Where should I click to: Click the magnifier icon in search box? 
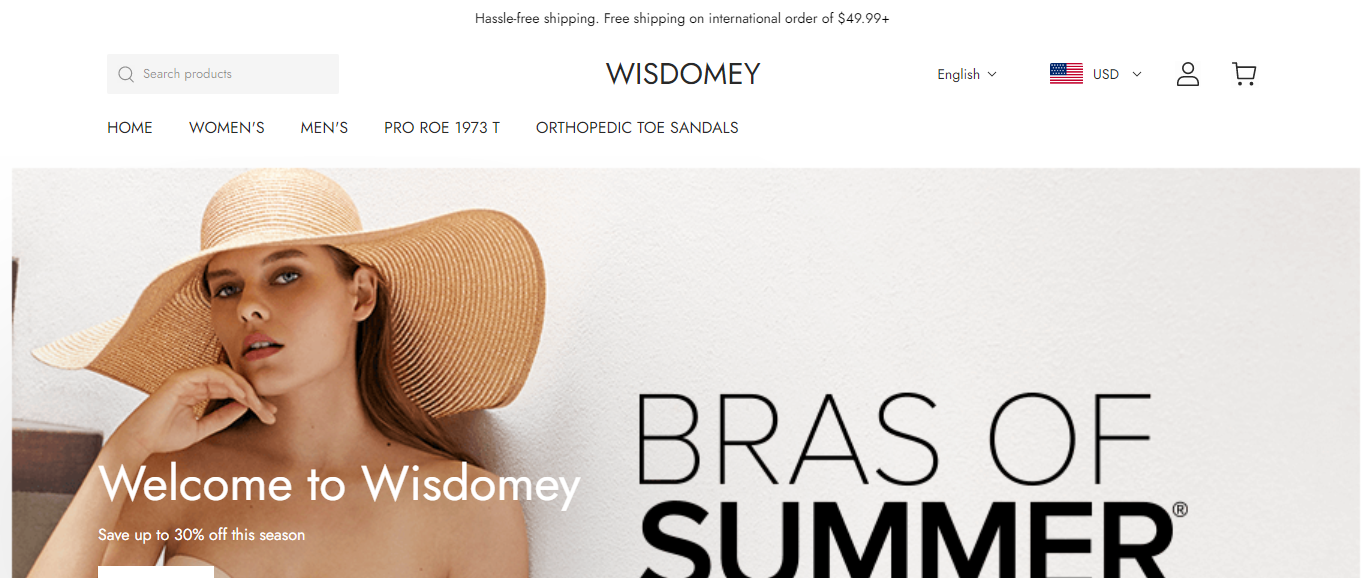(125, 74)
